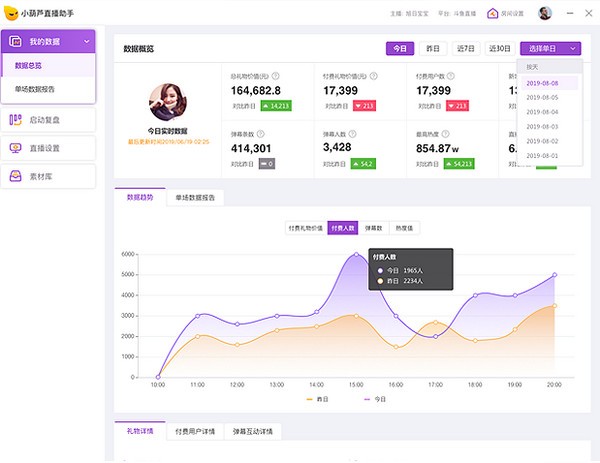Screen dimensions: 600x463
Task: Click the user avatar in title bar
Action: [x=545, y=13]
